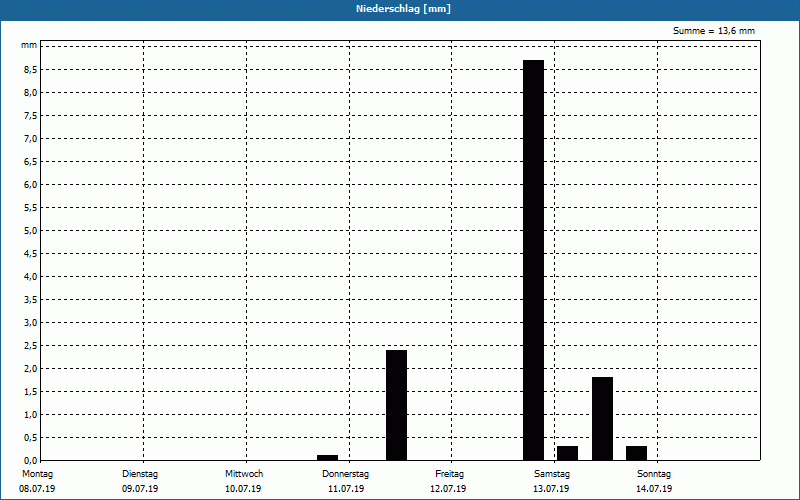This screenshot has width=800, height=500.
Task: Select the Summe = 13,6 mm text
Action: pos(714,31)
